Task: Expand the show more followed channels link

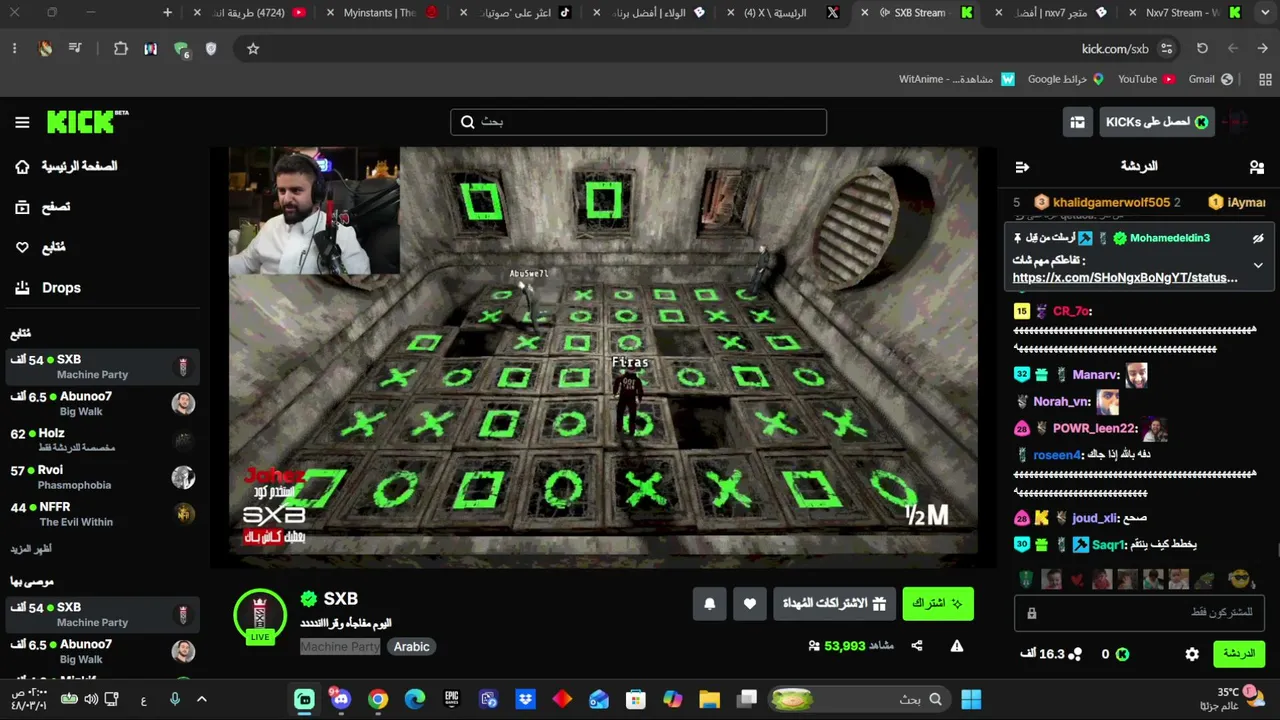Action: point(31,549)
